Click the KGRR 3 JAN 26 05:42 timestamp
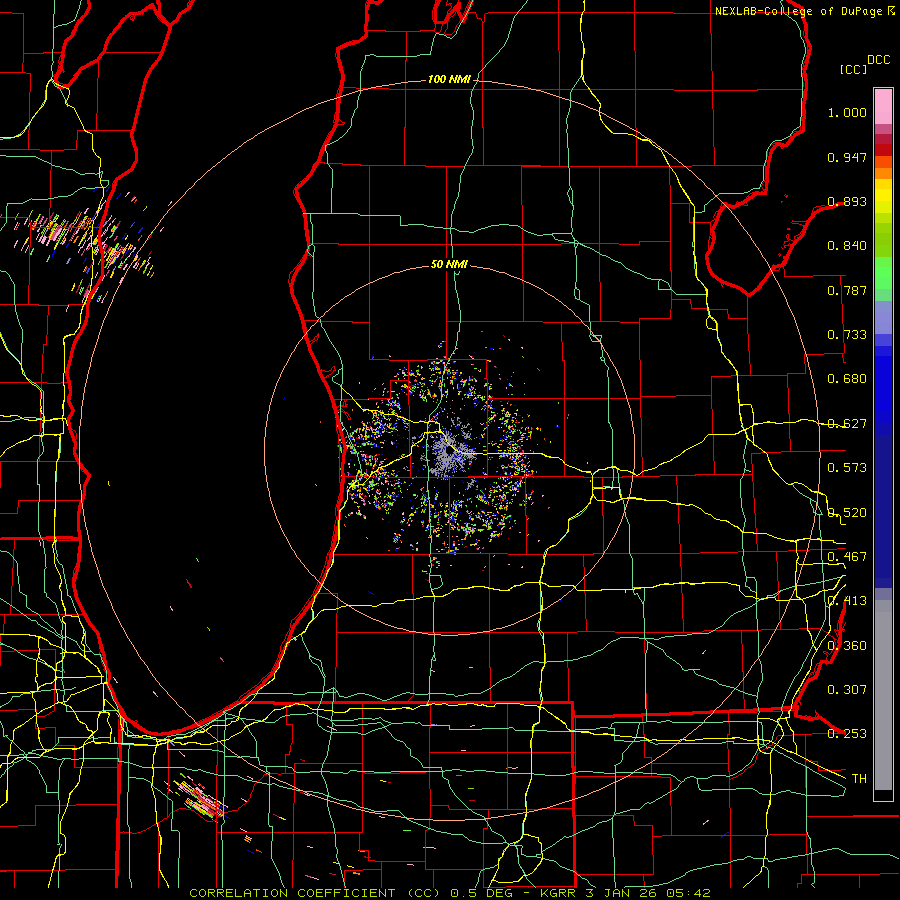 (625, 893)
